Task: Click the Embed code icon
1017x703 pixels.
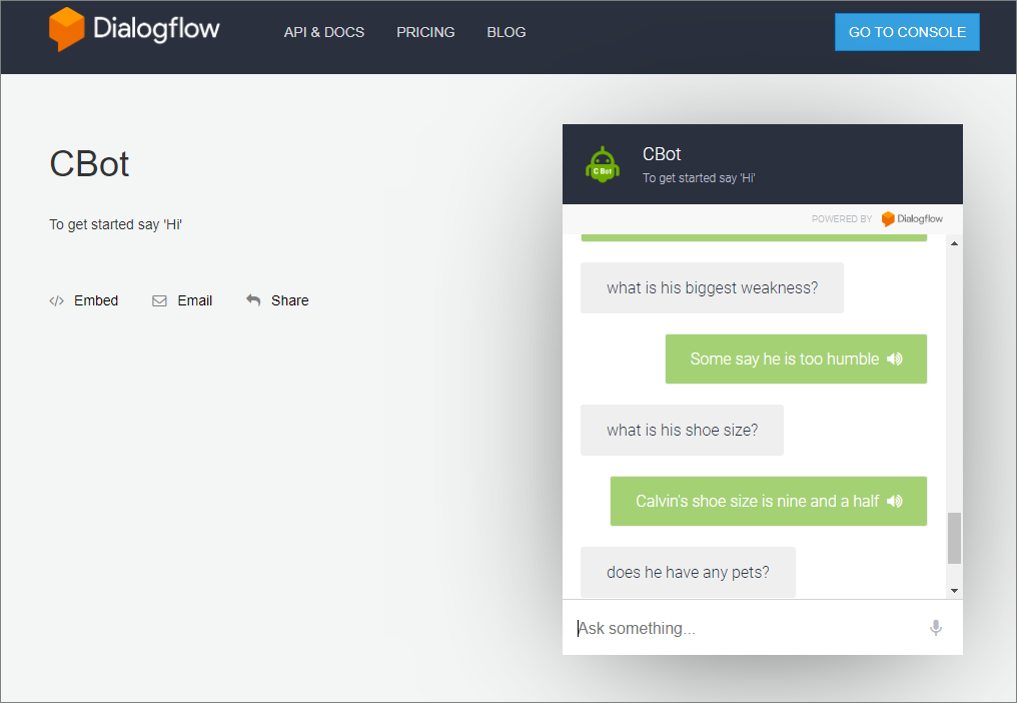Action: (56, 301)
